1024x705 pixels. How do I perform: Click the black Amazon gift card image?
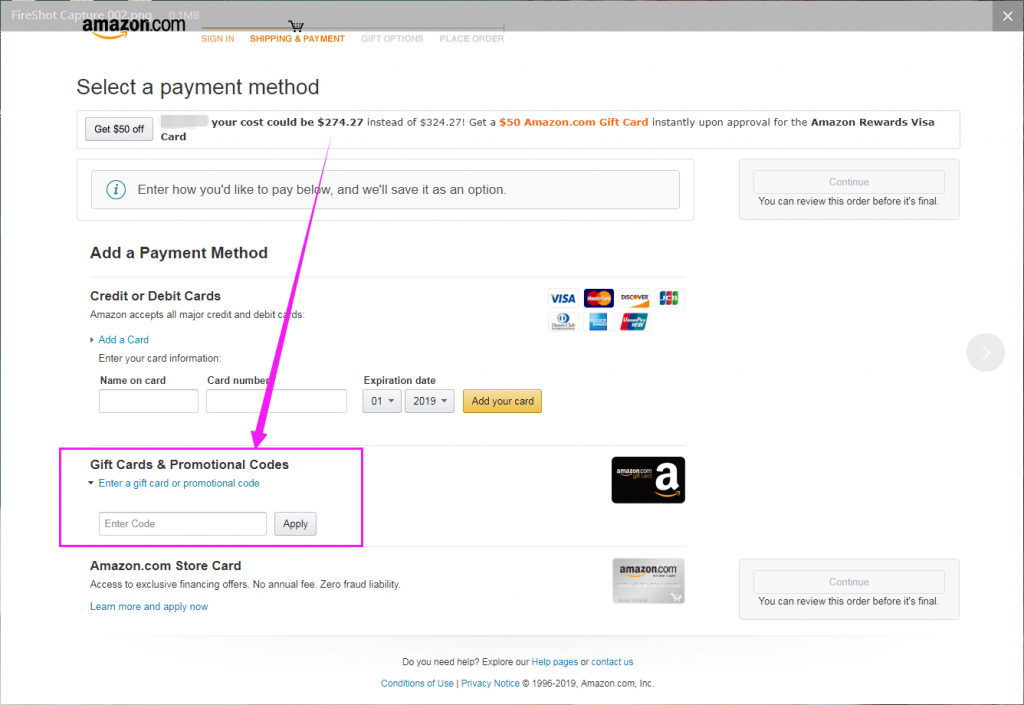[x=648, y=480]
